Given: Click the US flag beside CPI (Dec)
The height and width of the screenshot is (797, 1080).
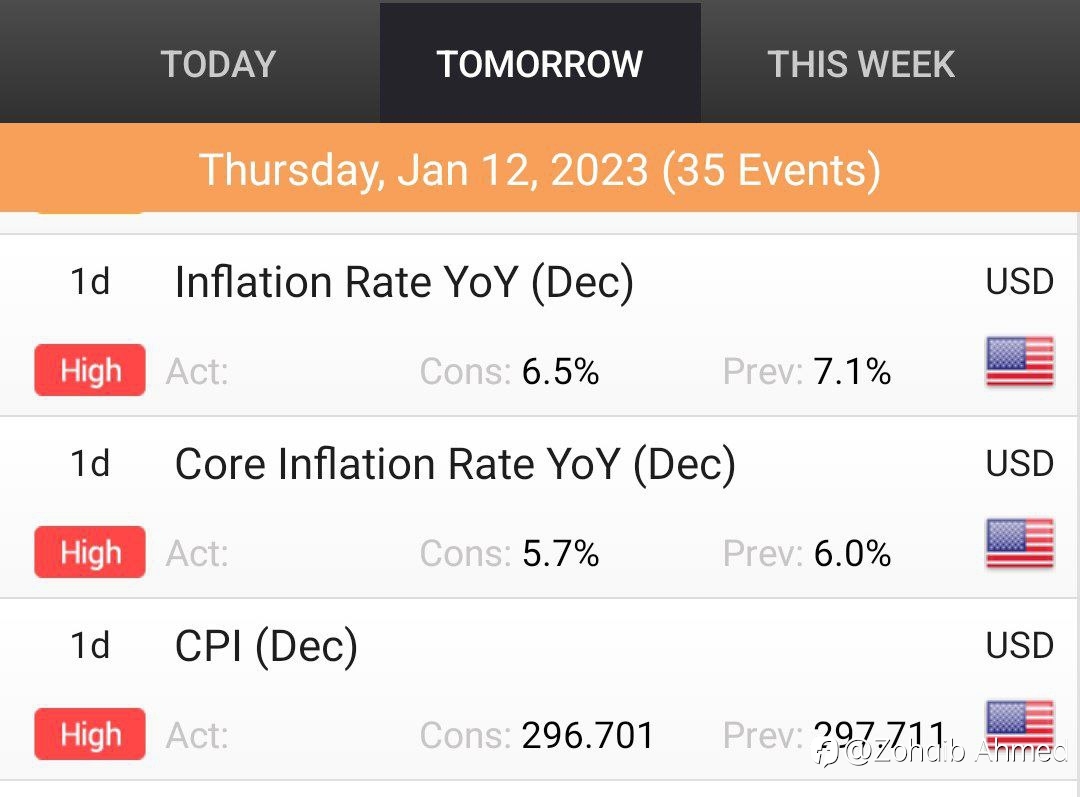Looking at the screenshot, I should coord(1019,725).
